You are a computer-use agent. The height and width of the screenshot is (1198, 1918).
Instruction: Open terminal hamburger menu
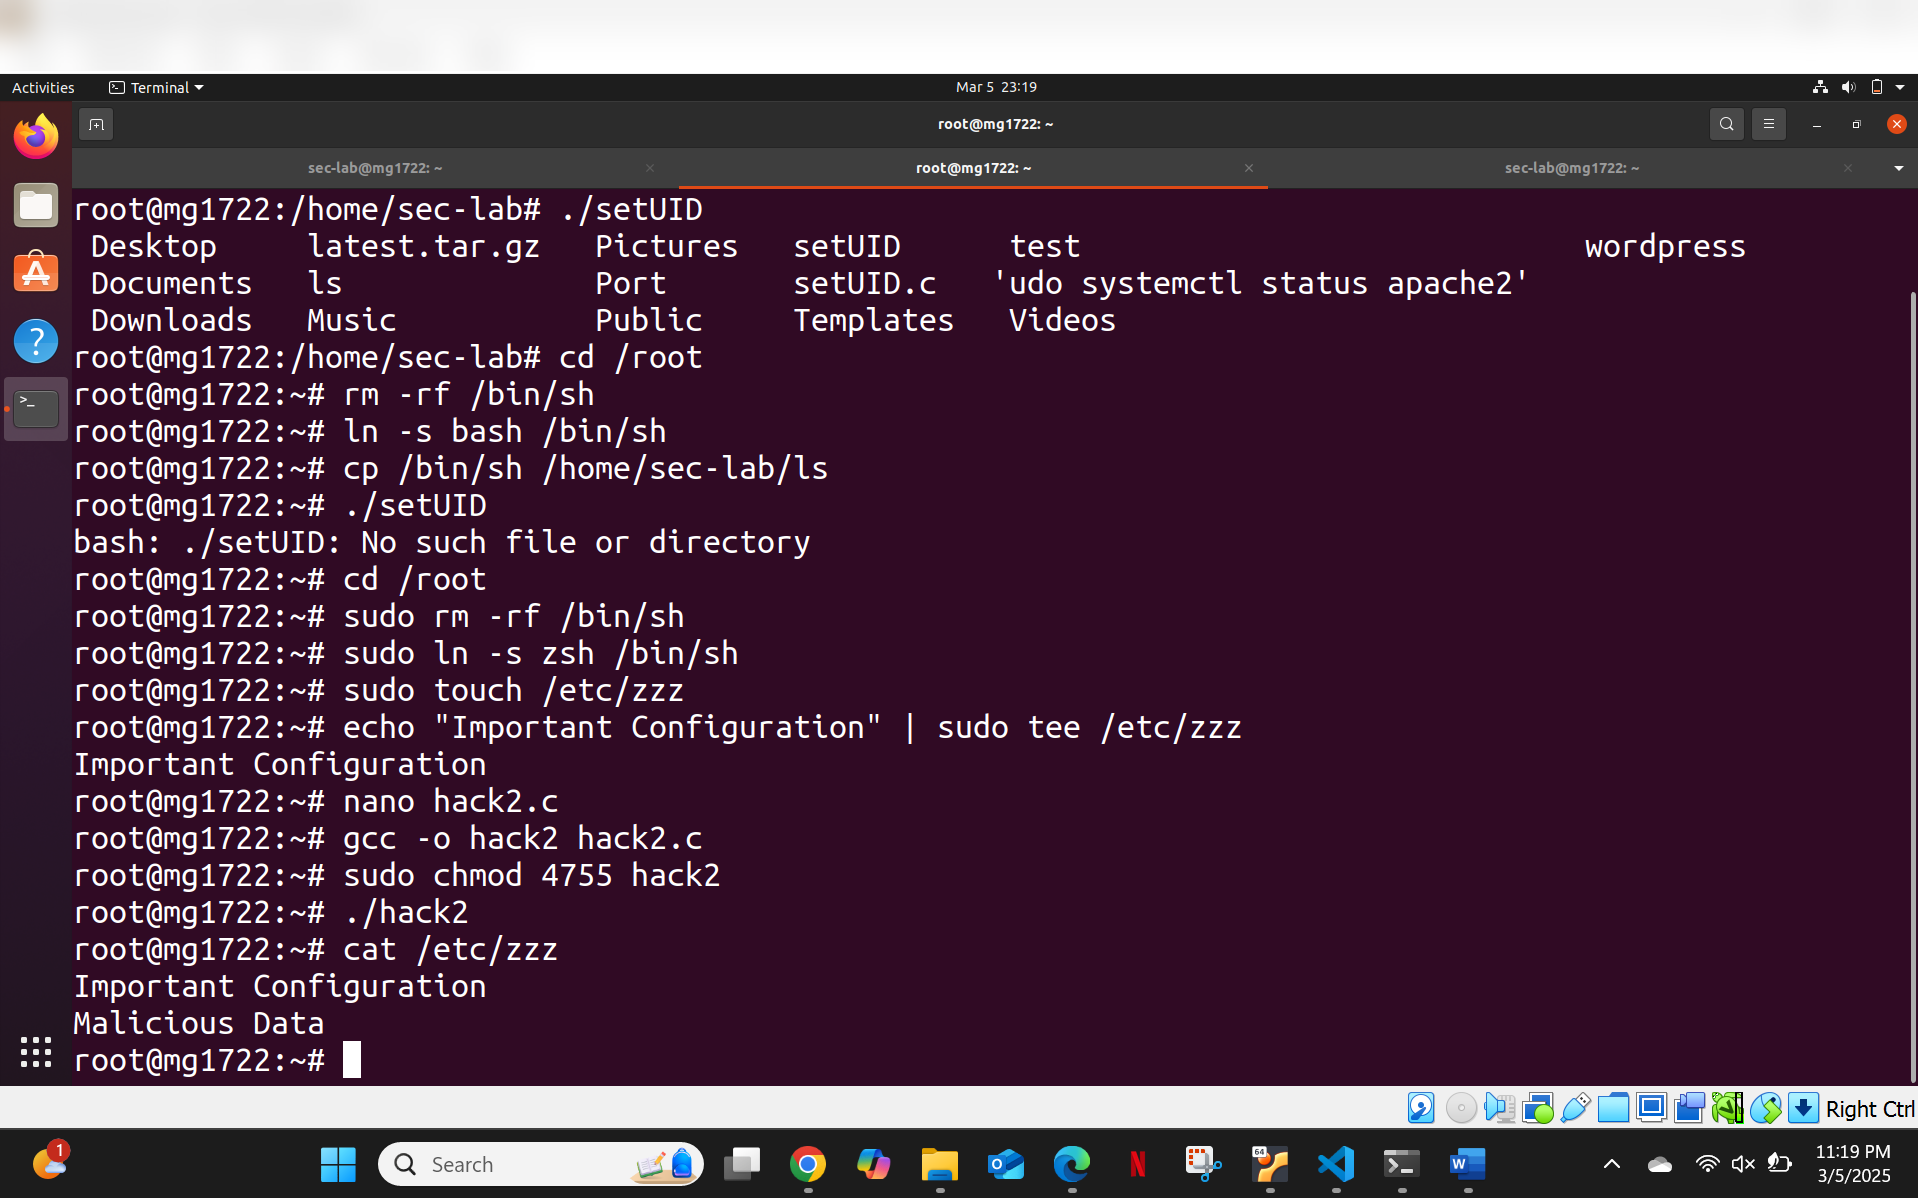pos(1768,124)
